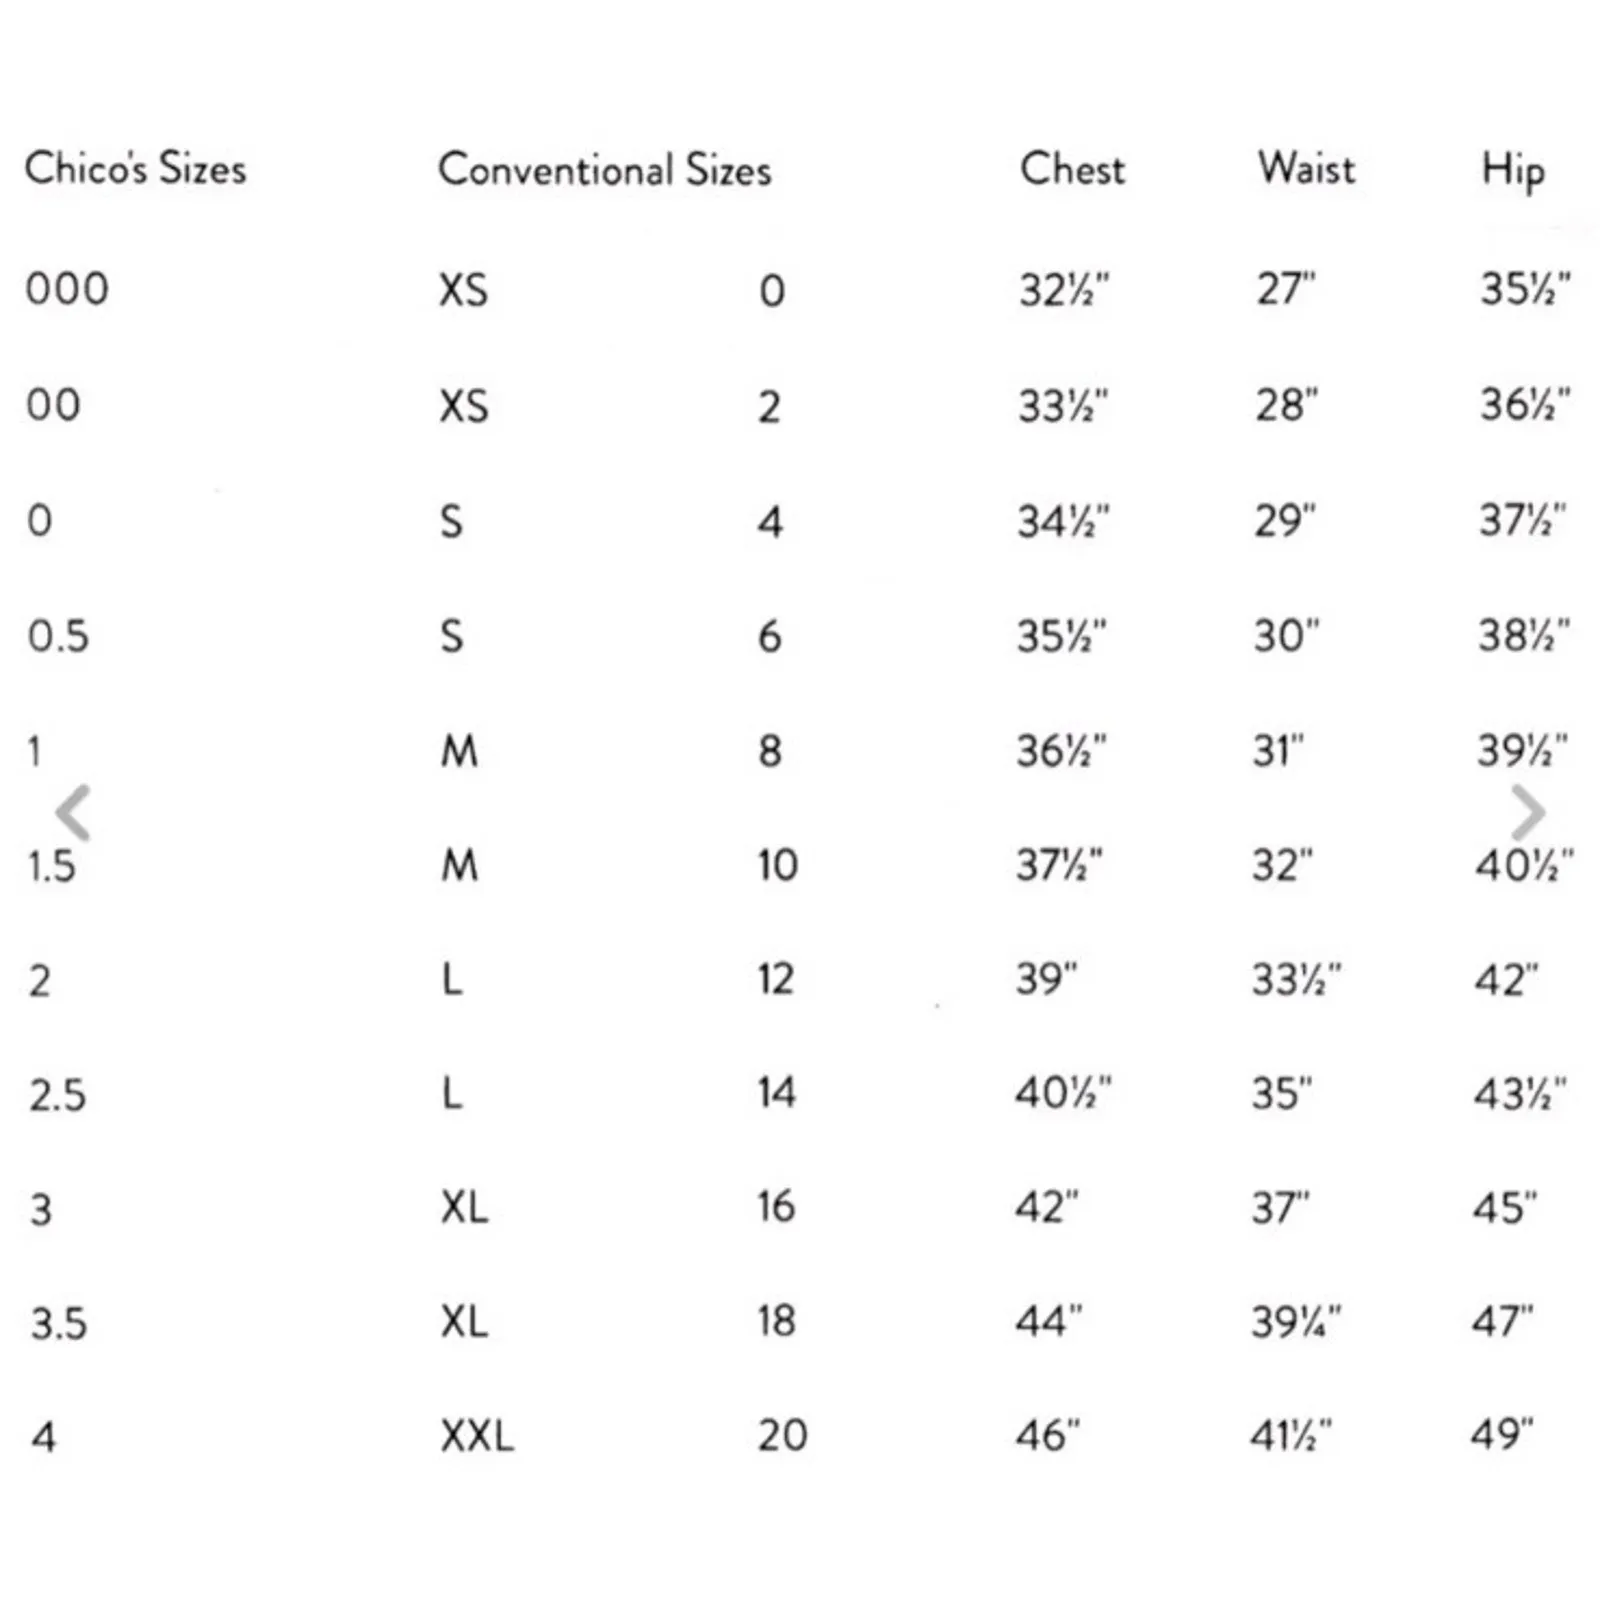Select the 27" waist measurement

[x=1286, y=289]
